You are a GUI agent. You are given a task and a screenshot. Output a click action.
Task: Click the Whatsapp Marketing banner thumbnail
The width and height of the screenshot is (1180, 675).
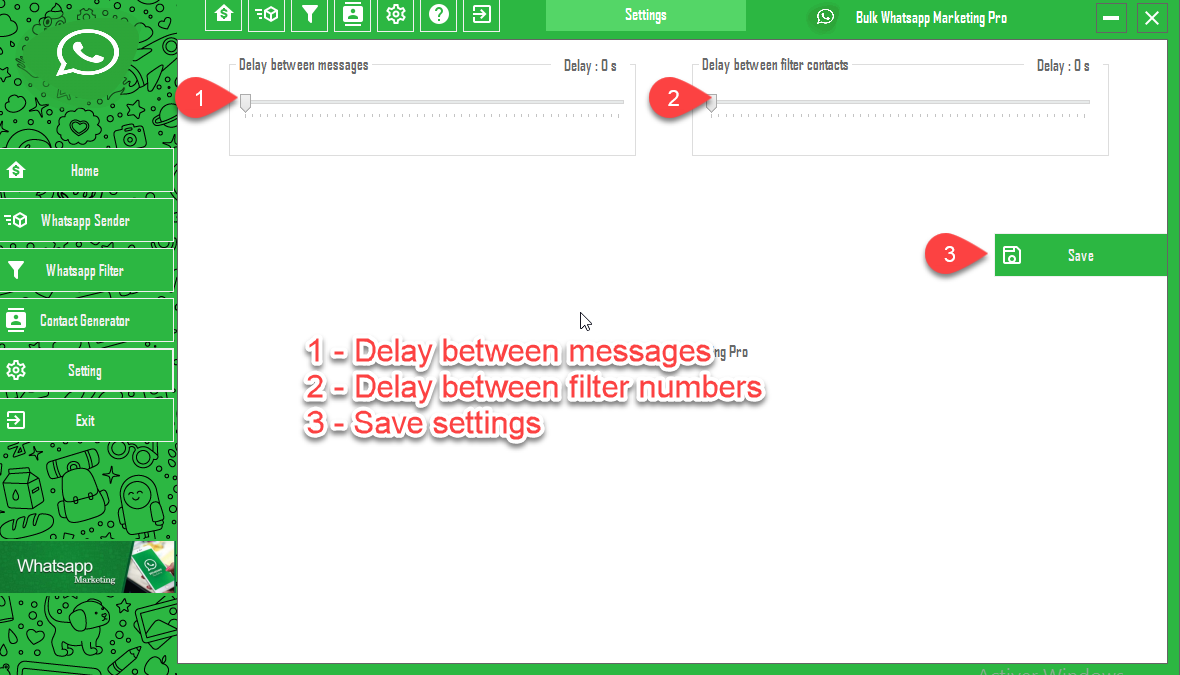87,567
